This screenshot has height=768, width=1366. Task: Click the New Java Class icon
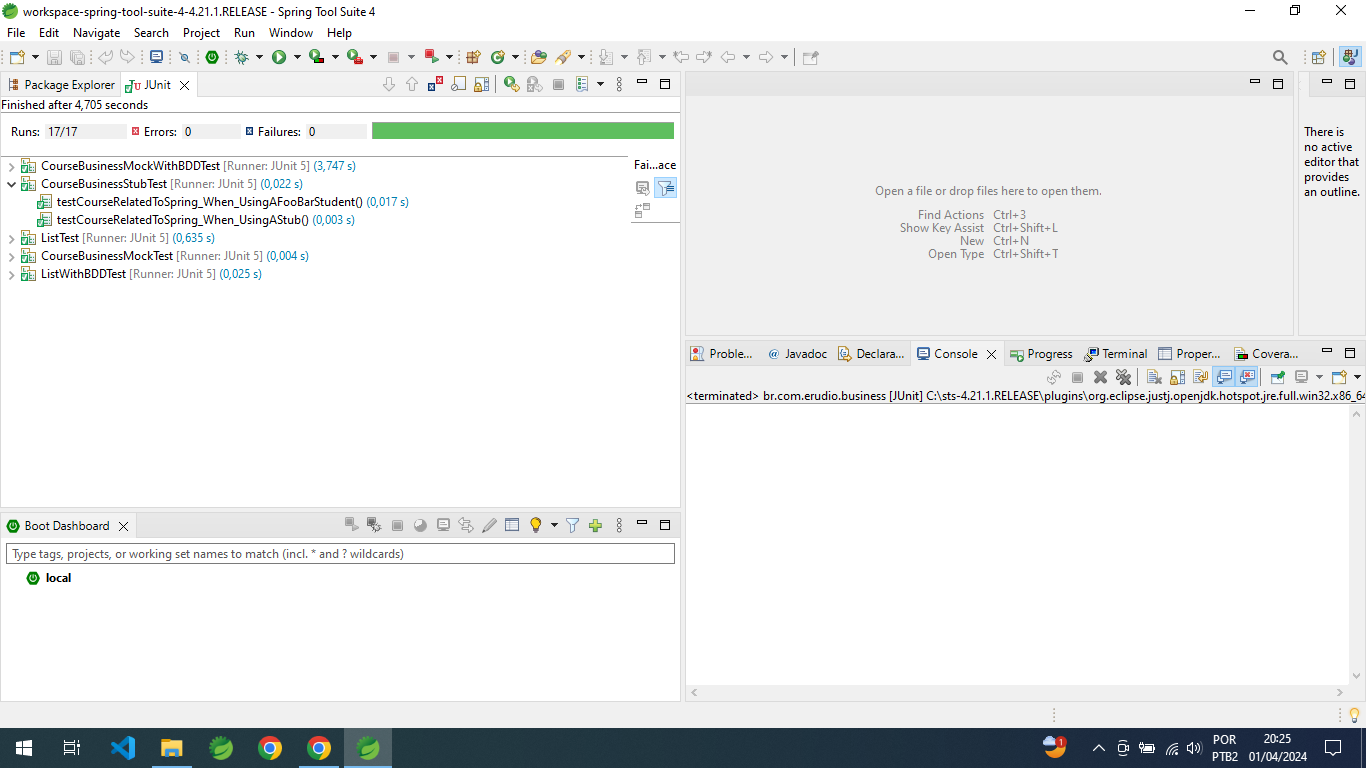[x=497, y=57]
